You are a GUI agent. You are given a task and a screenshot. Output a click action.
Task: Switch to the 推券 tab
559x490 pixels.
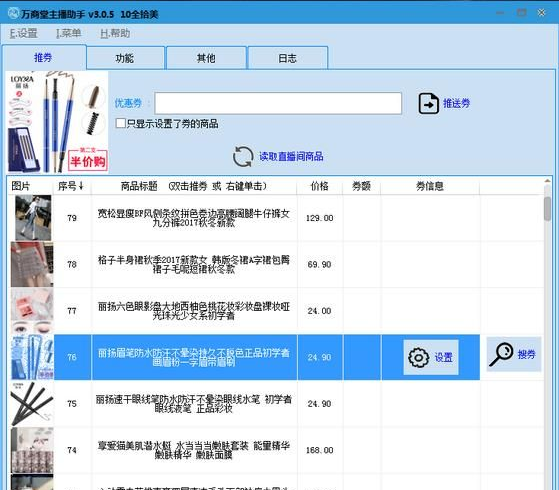(x=44, y=57)
